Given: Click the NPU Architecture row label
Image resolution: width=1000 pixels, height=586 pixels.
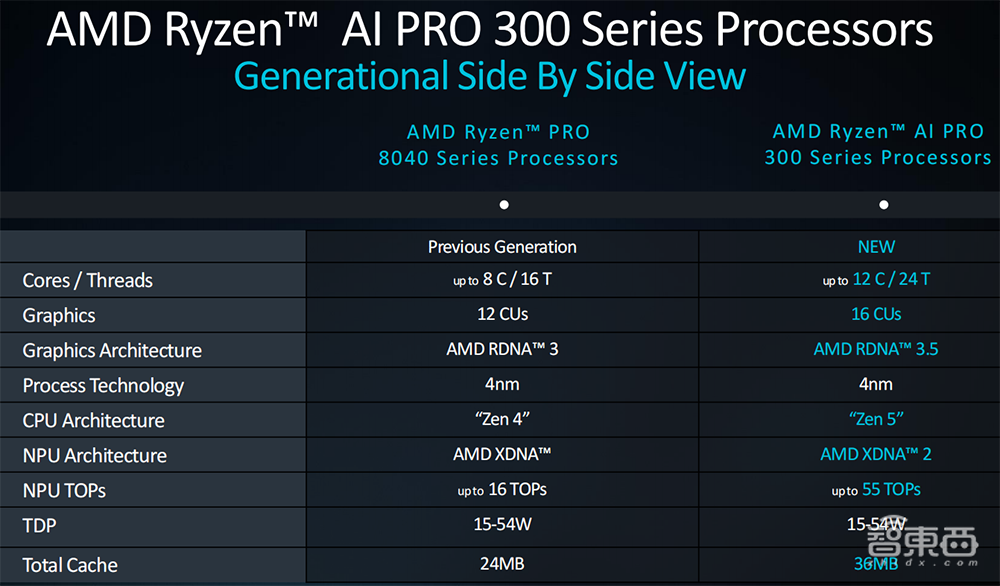Looking at the screenshot, I should pyautogui.click(x=95, y=456).
